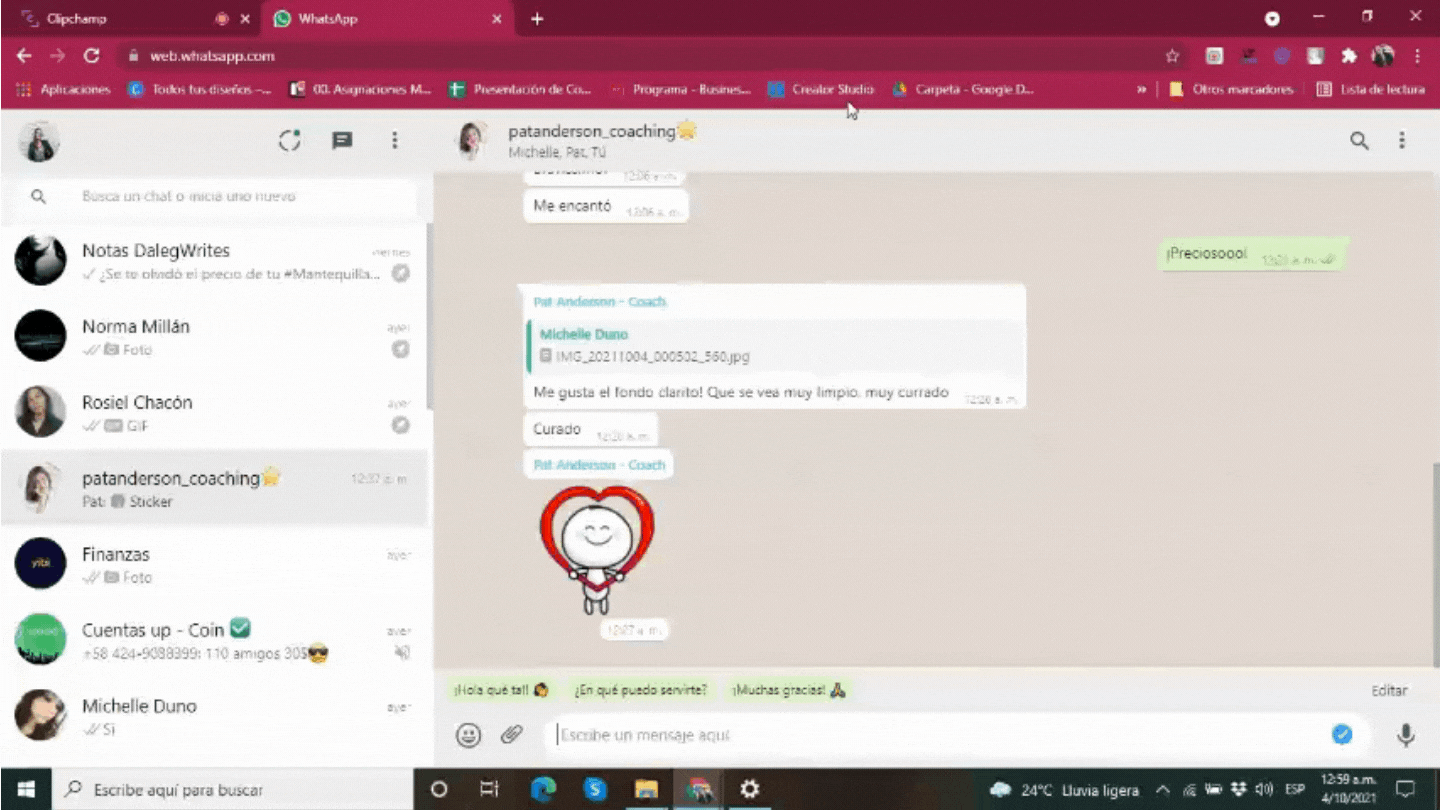Click the web.whatsapp.com address bar
1440x810 pixels.
pyautogui.click(x=640, y=56)
